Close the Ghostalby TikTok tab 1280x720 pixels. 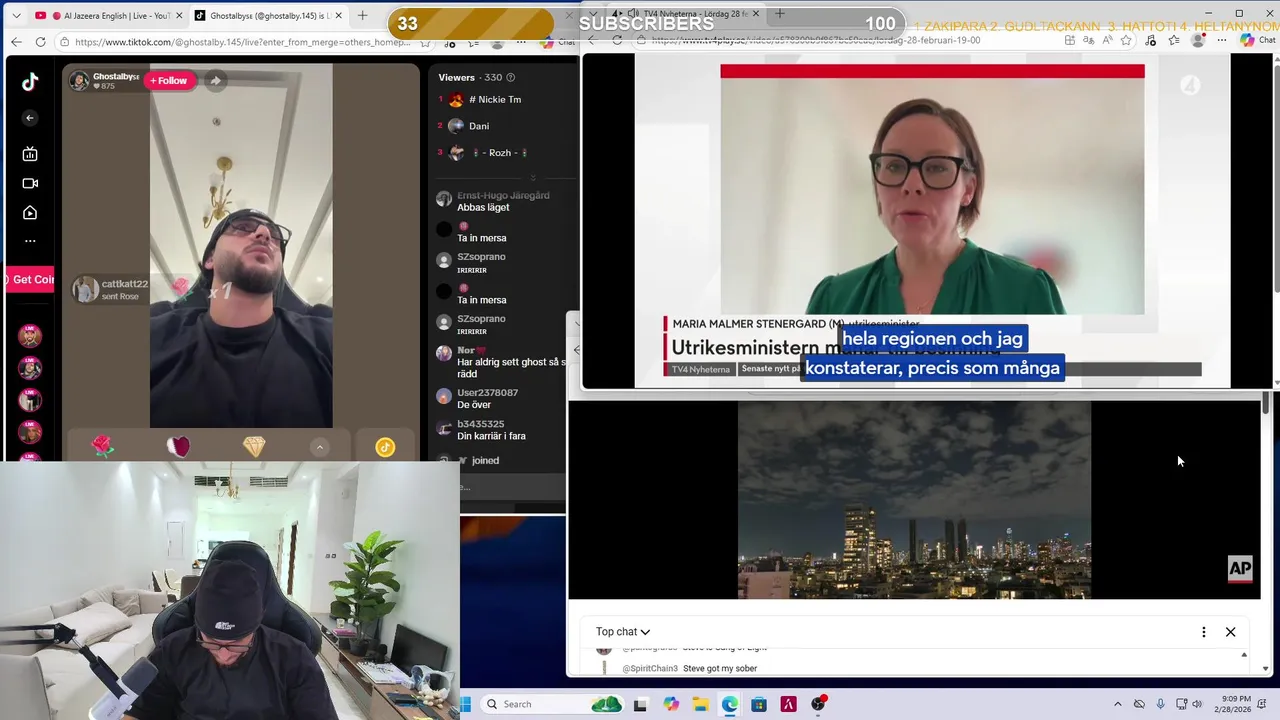point(338,16)
